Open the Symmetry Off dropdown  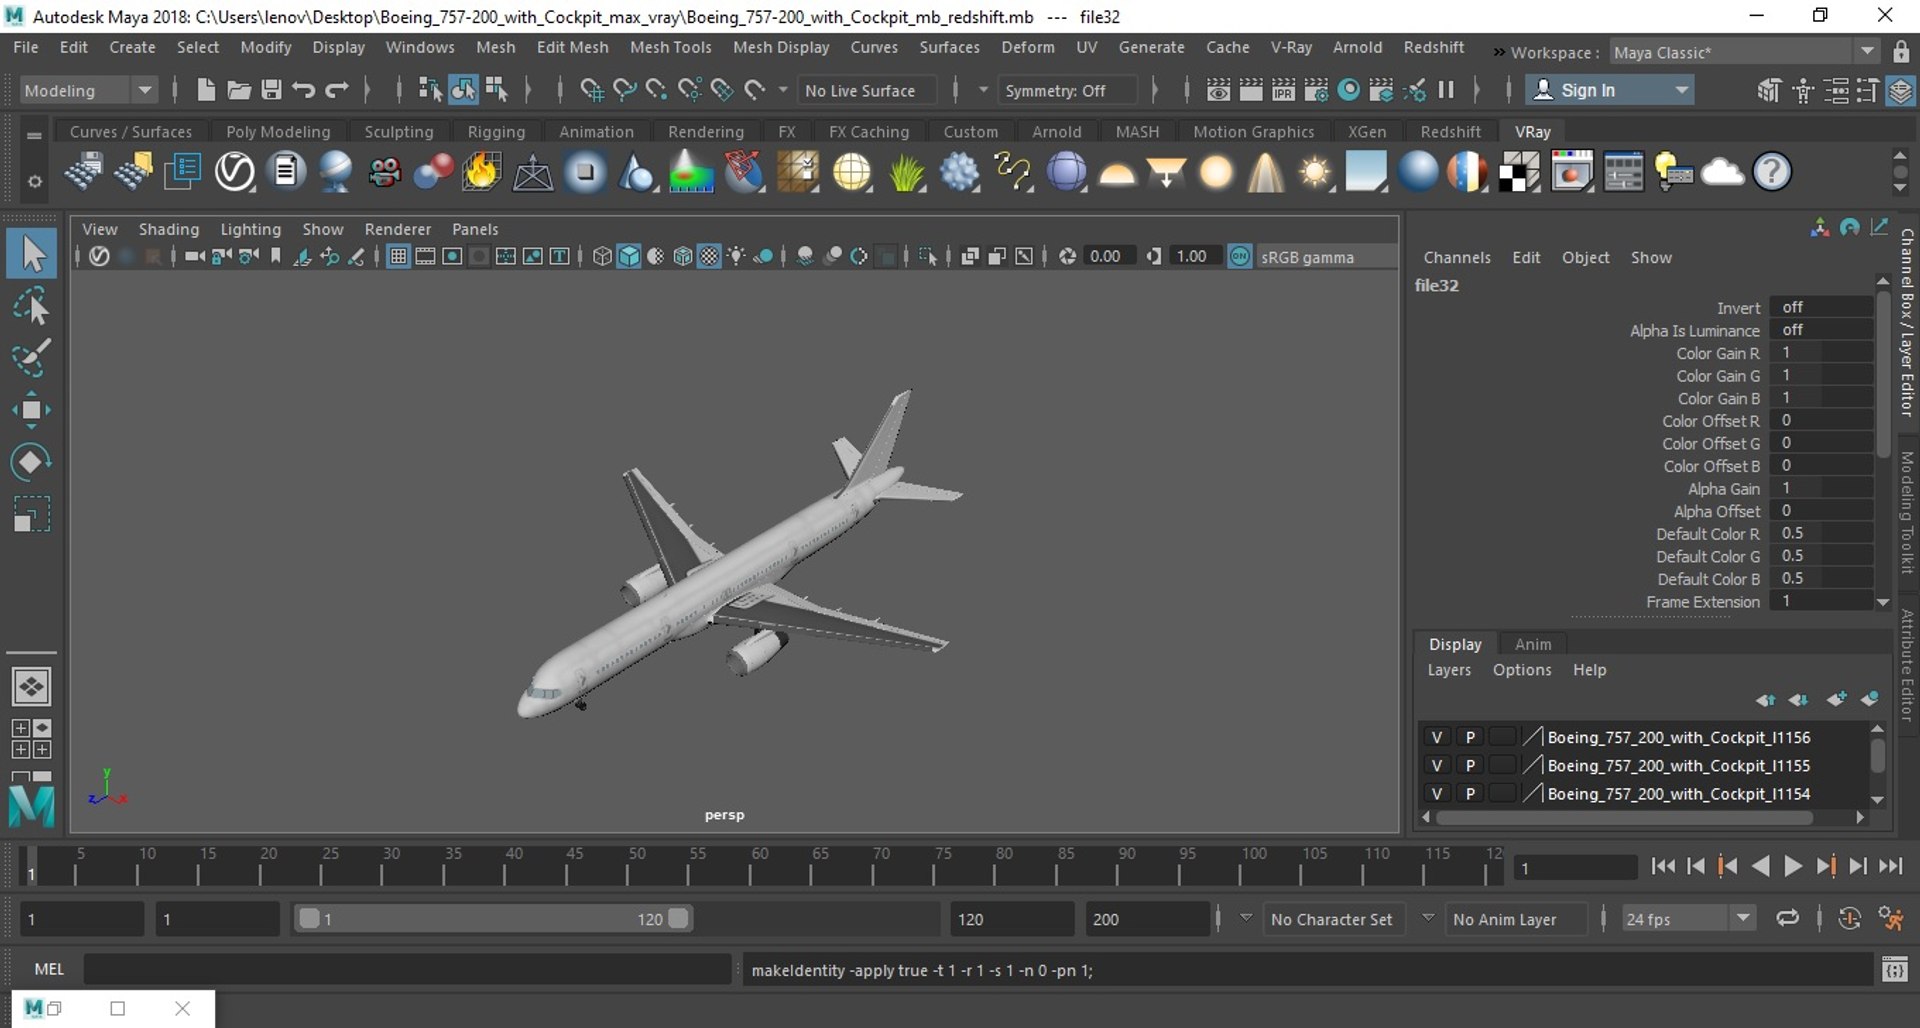[x=1067, y=90]
